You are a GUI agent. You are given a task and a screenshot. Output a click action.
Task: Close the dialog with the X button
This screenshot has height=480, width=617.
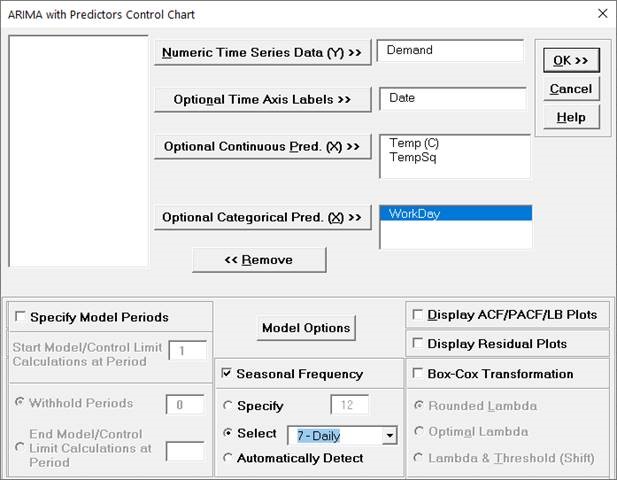[x=601, y=14]
